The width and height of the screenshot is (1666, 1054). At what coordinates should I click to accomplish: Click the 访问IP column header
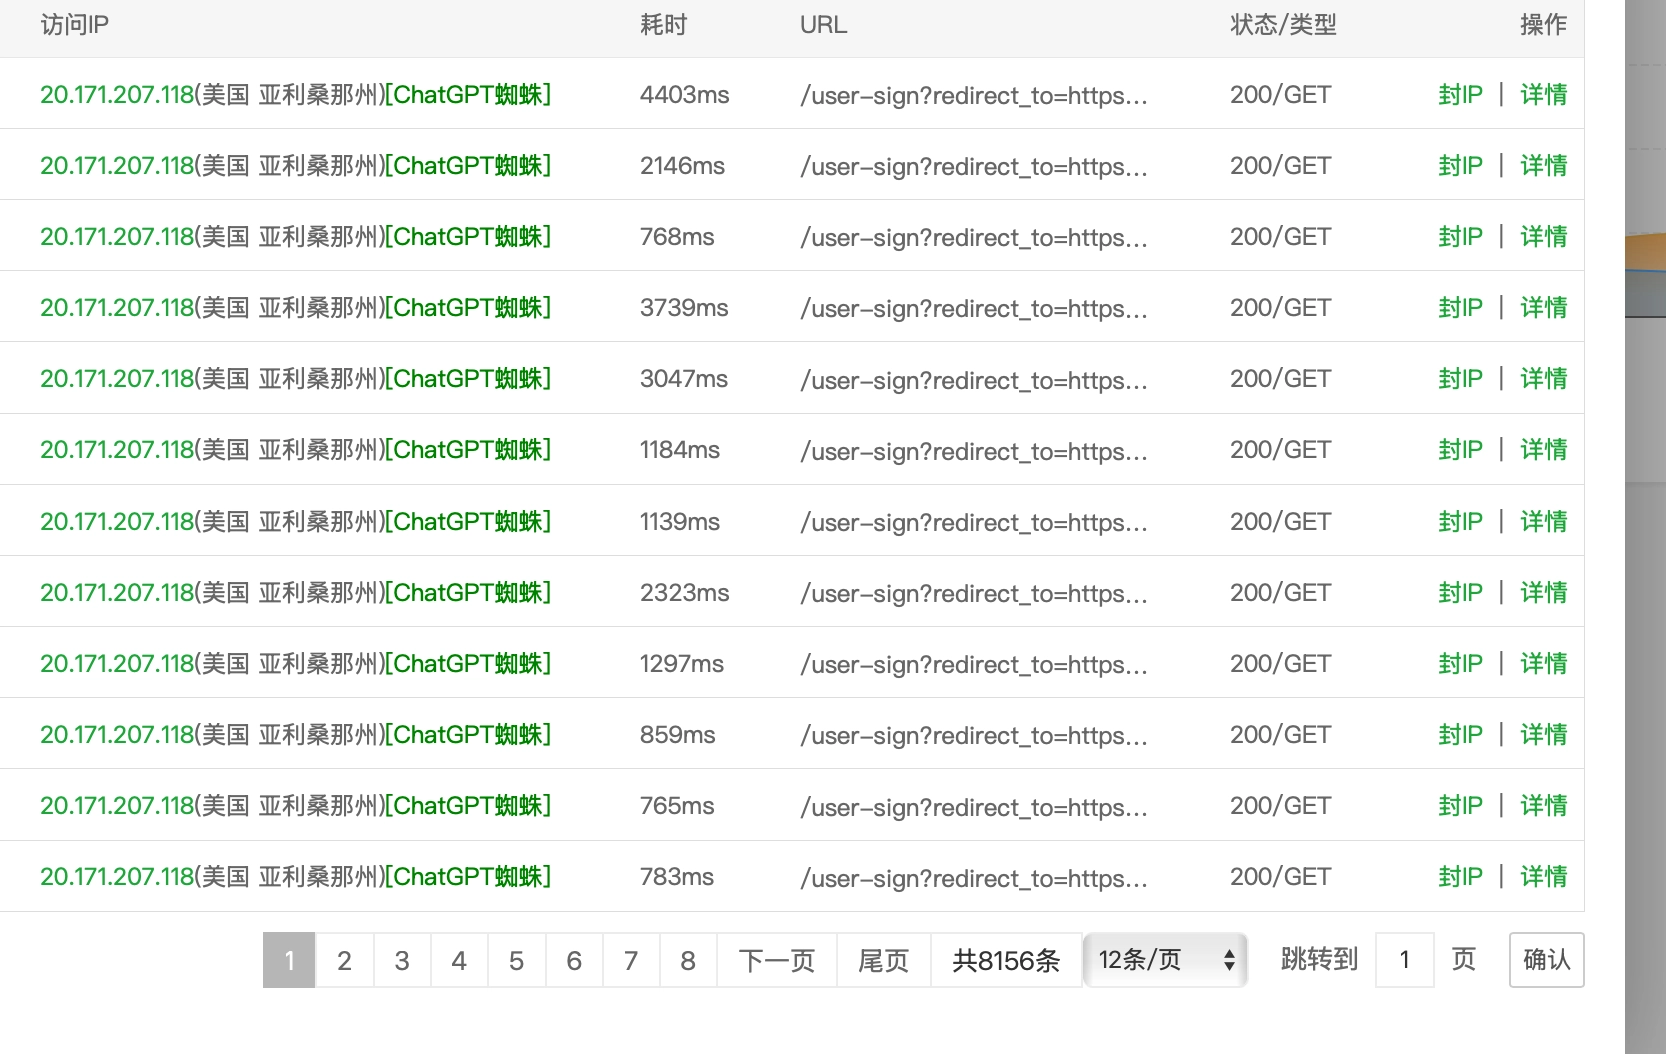pos(75,25)
